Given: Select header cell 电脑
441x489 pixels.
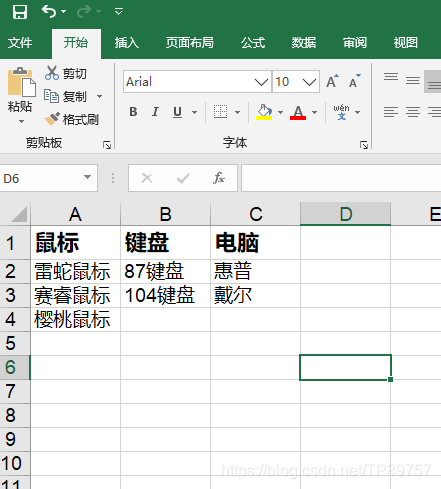Looking at the screenshot, I should point(255,243).
